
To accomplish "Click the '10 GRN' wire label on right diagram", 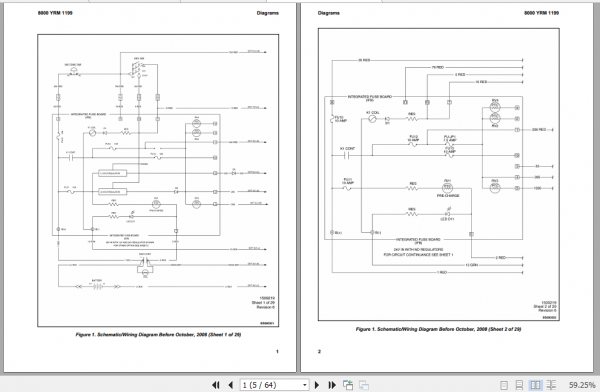I will pos(471,265).
